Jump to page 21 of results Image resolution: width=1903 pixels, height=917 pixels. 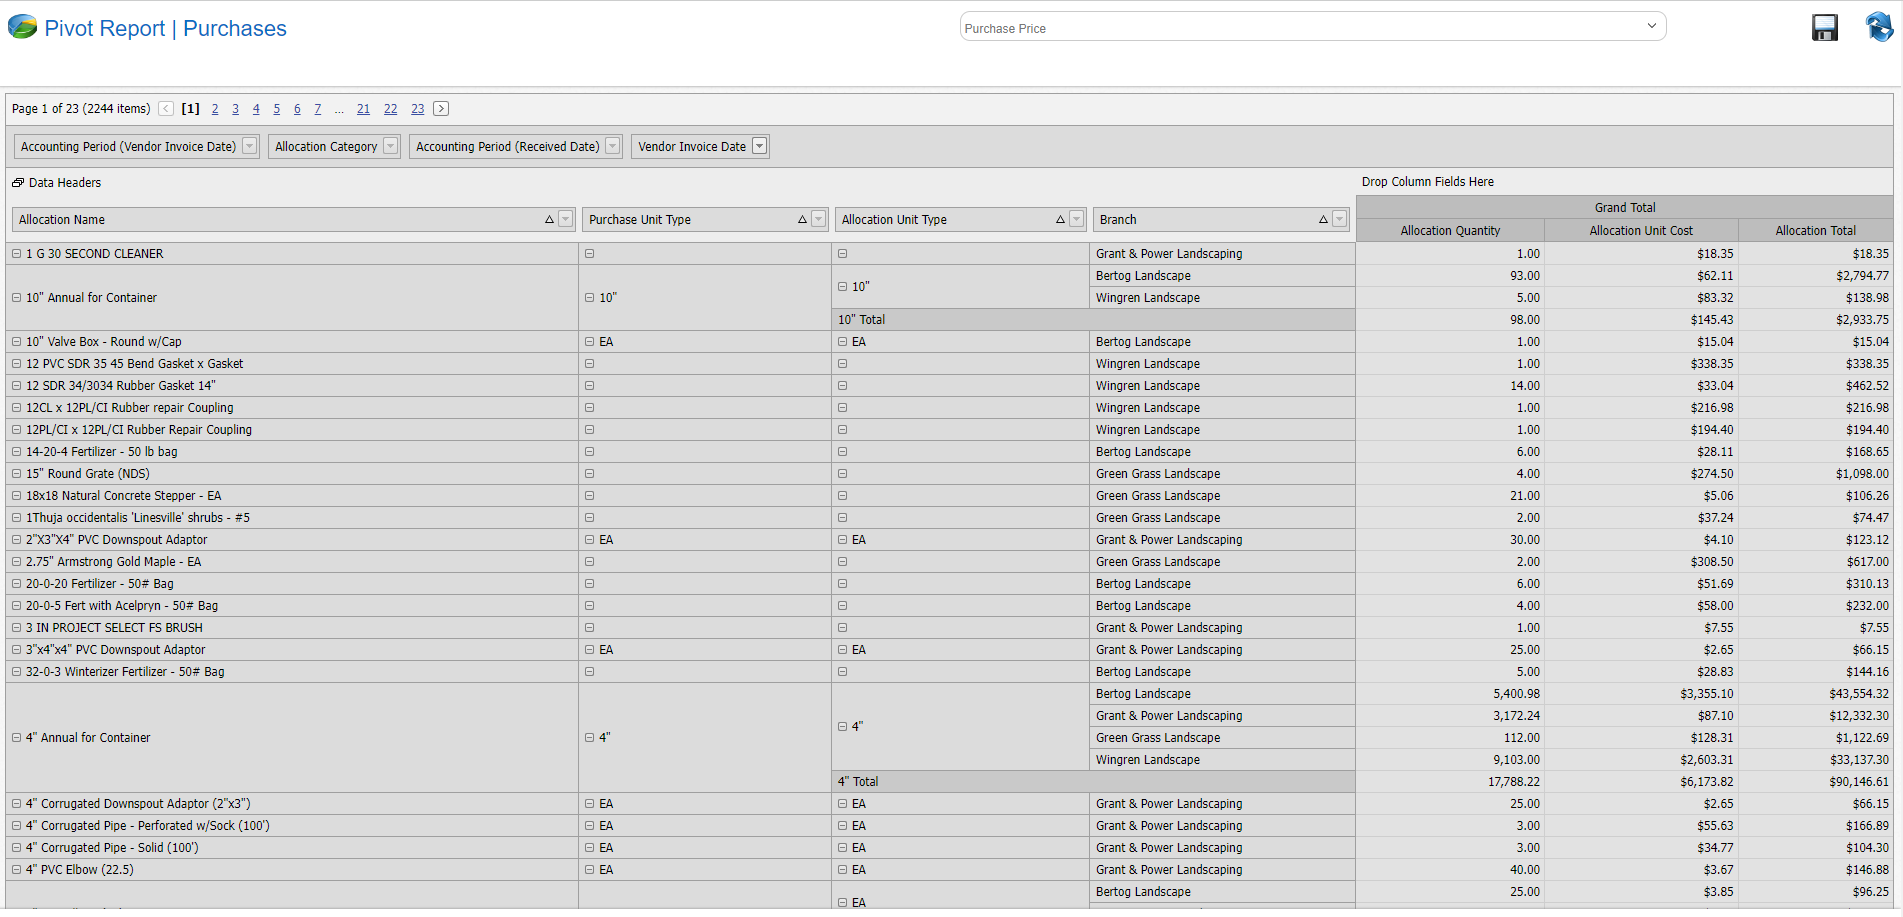tap(363, 109)
